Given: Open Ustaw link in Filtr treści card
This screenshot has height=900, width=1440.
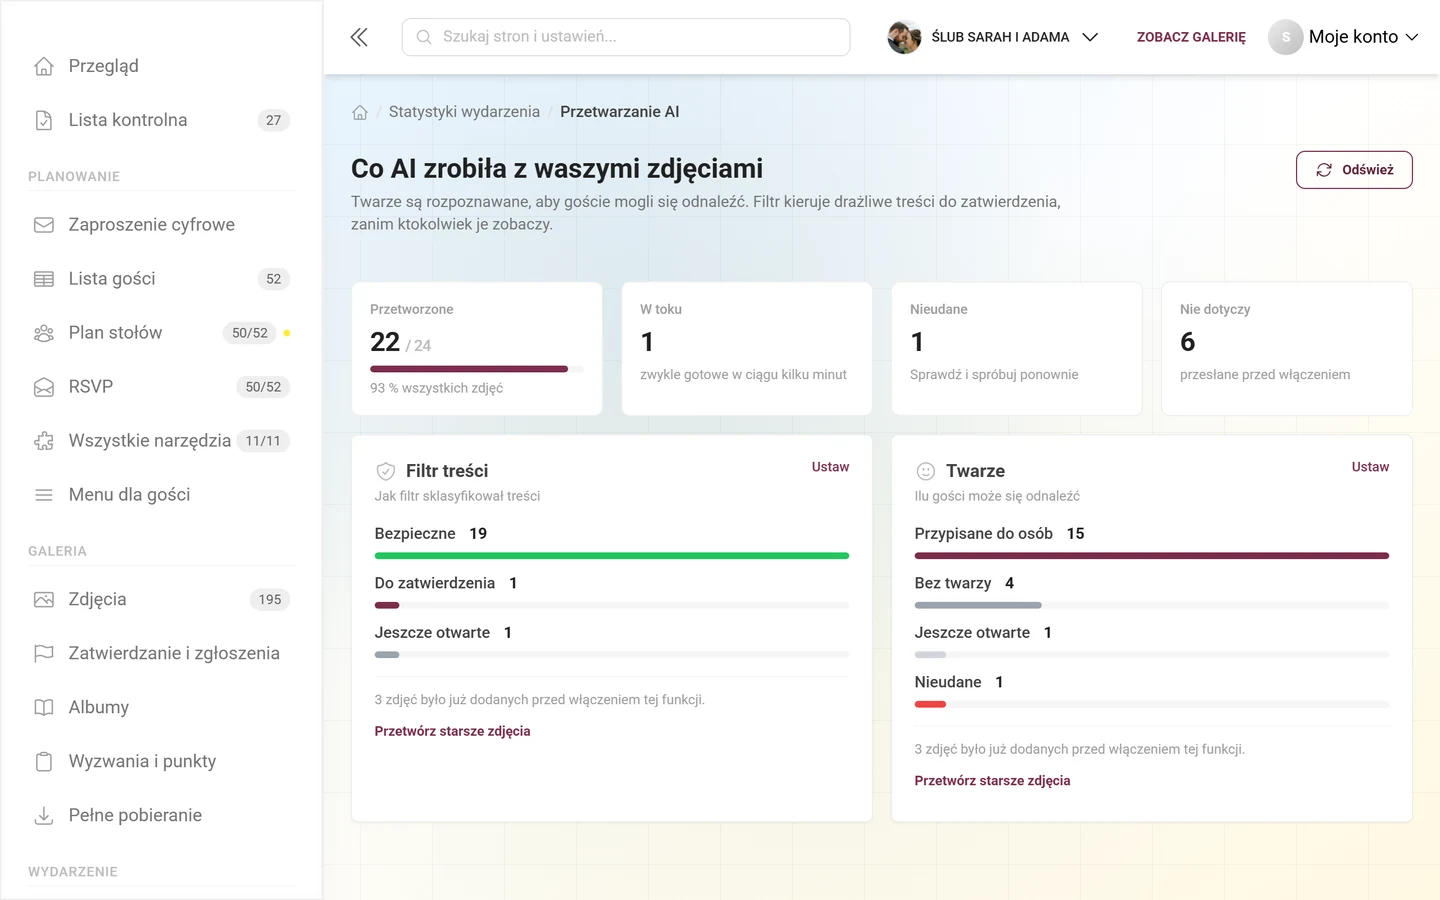Looking at the screenshot, I should click(x=830, y=467).
